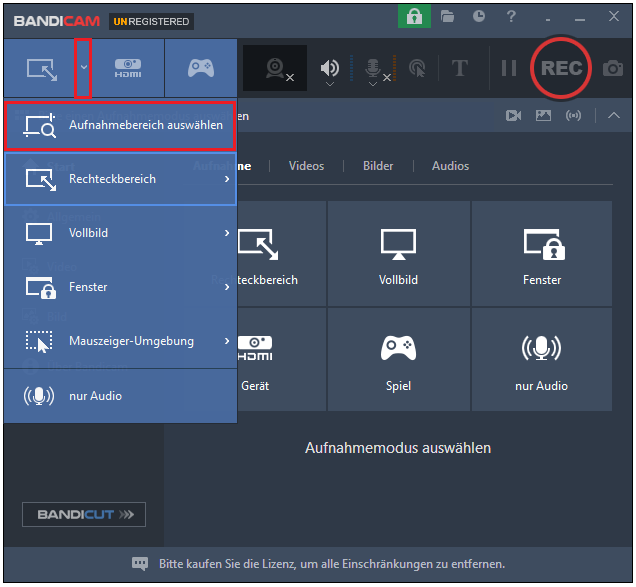Image resolution: width=636 pixels, height=587 pixels.
Task: Select Fenster in the dropdown menu
Action: (x=120, y=287)
